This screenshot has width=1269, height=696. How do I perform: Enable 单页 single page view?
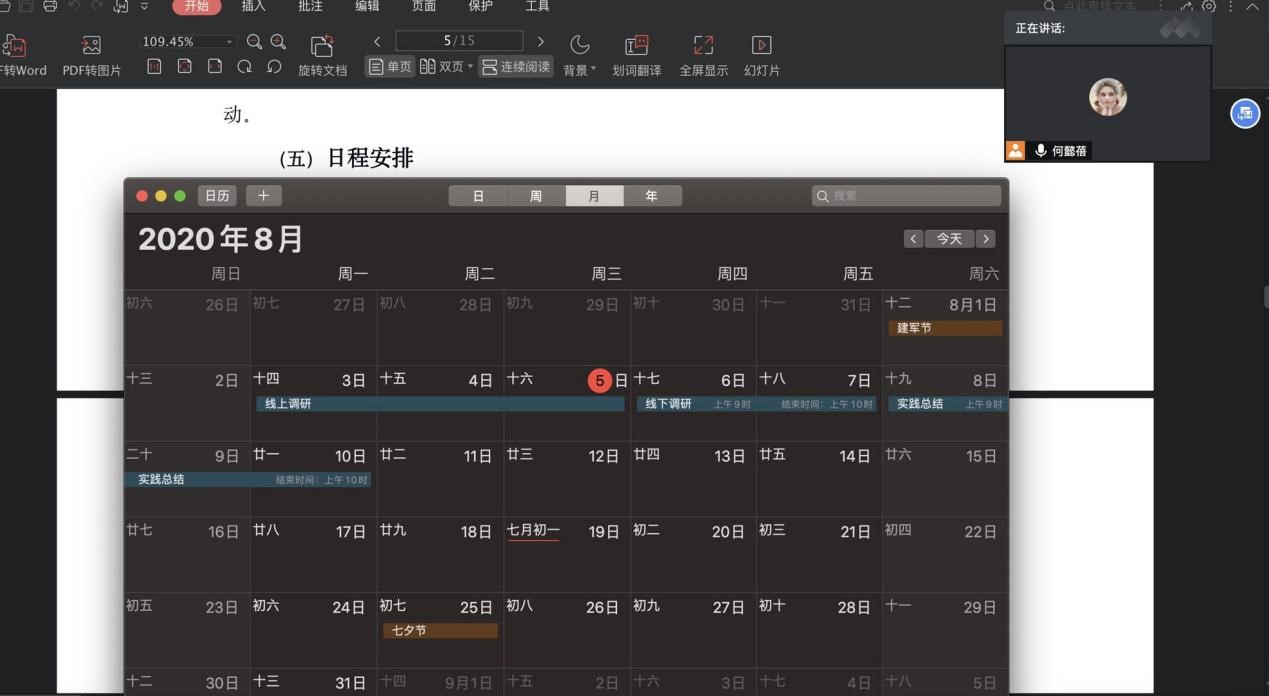[x=390, y=67]
